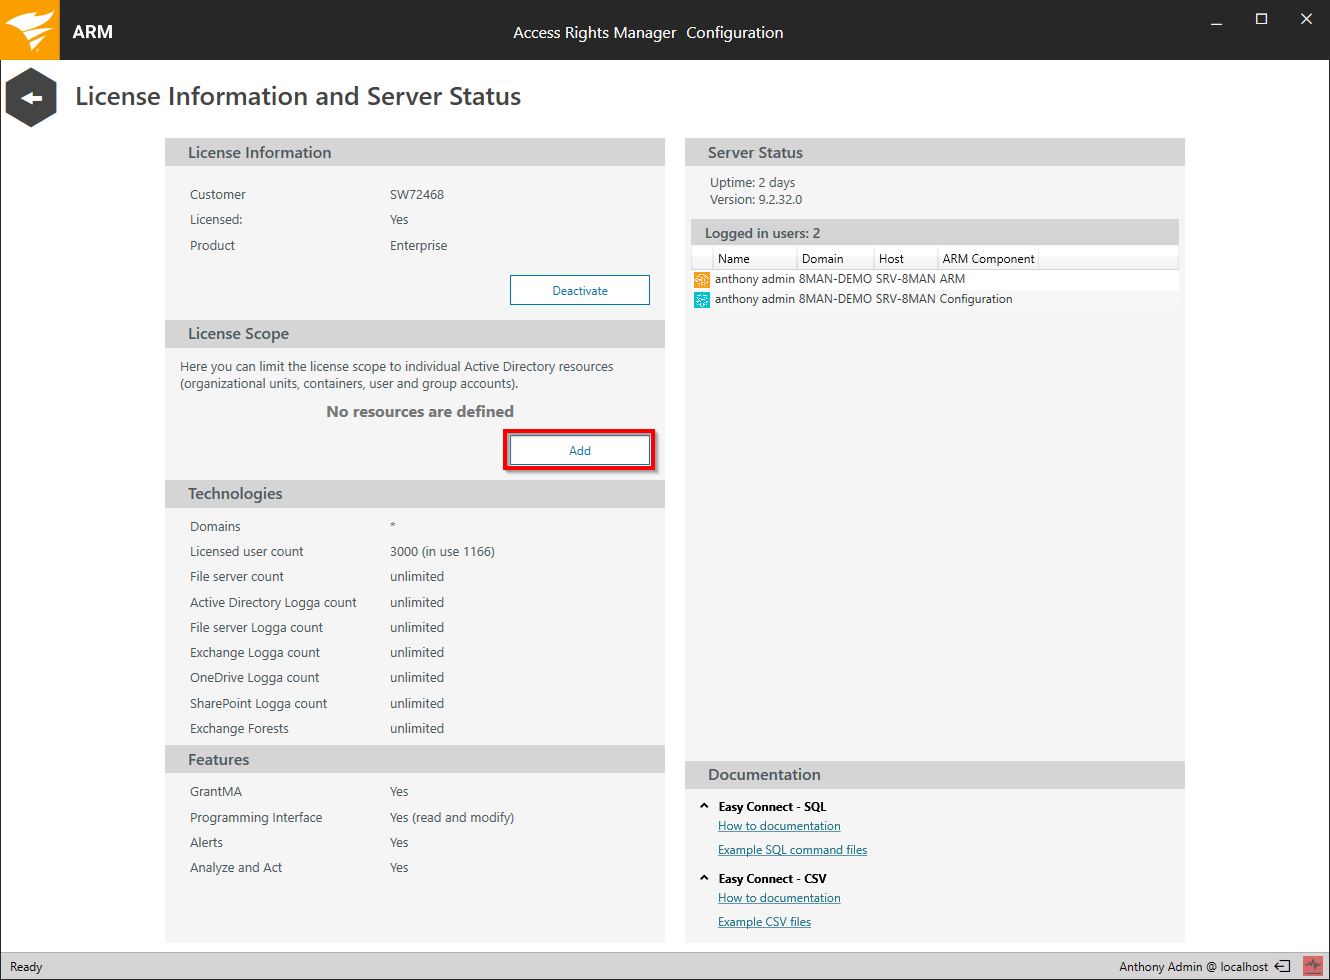Minimize the ARM window
The width and height of the screenshot is (1330, 980).
tap(1216, 20)
